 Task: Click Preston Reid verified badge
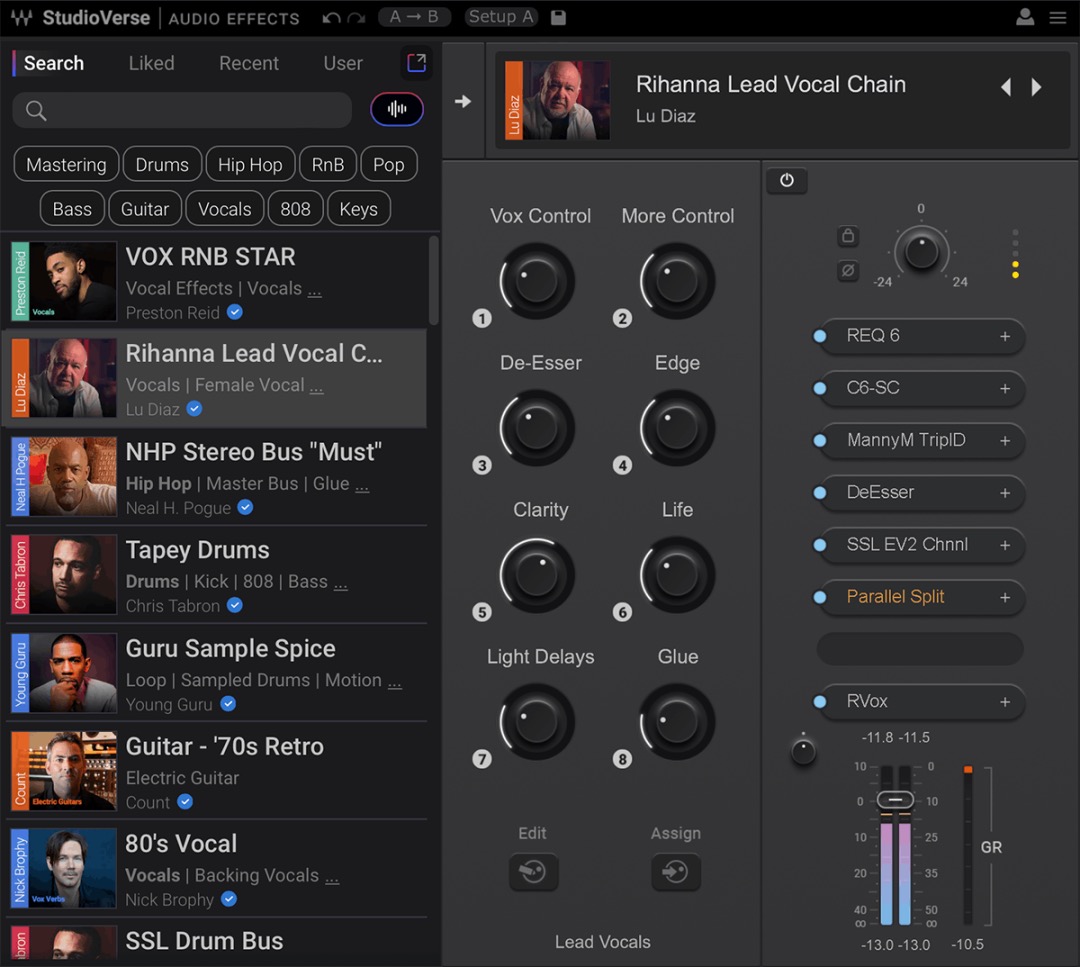(235, 312)
